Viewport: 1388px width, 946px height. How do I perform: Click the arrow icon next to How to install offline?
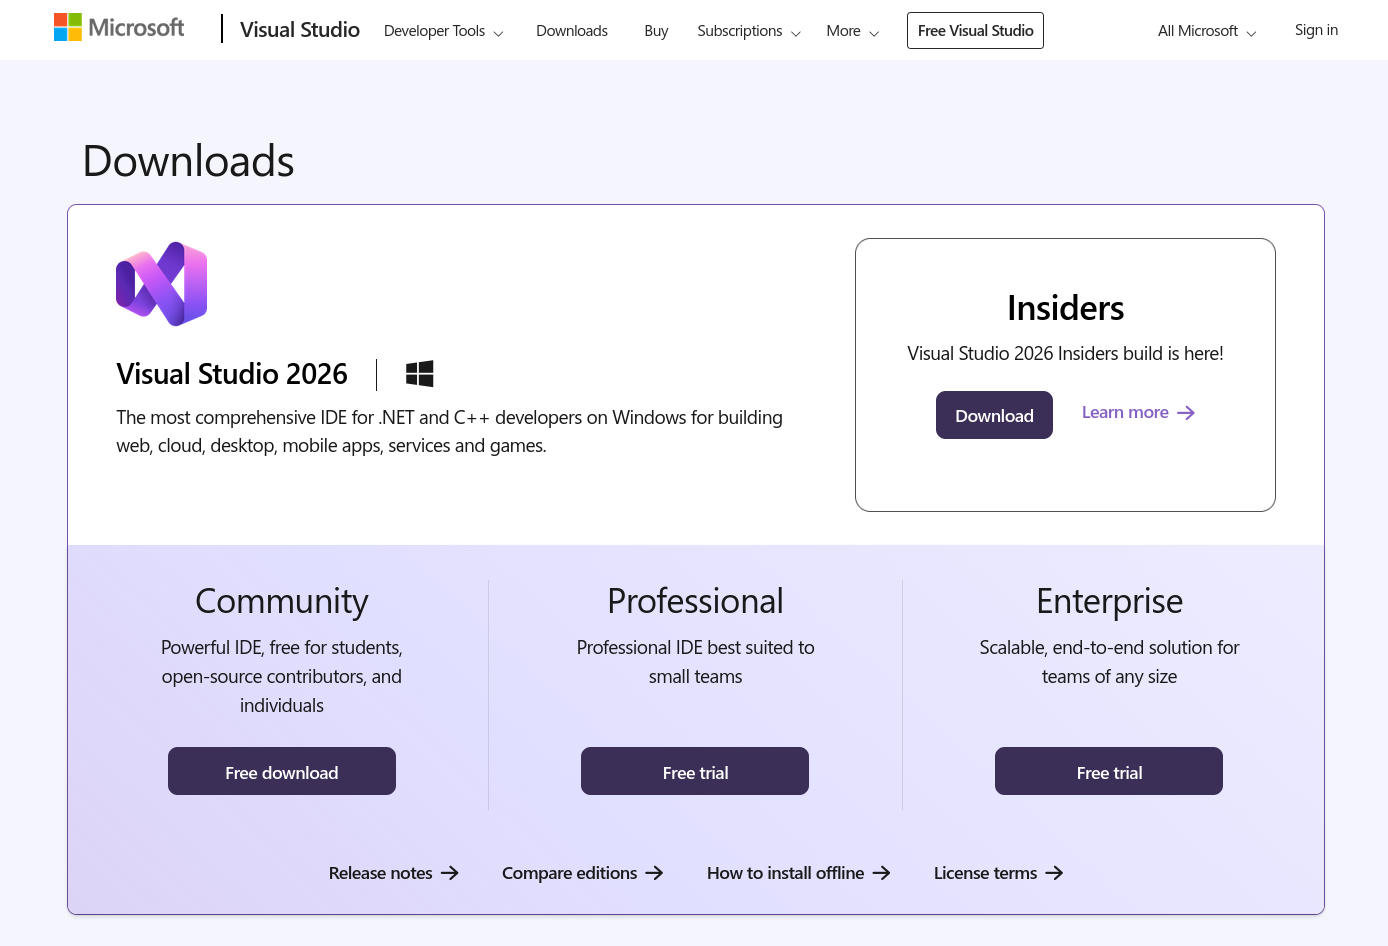882,873
